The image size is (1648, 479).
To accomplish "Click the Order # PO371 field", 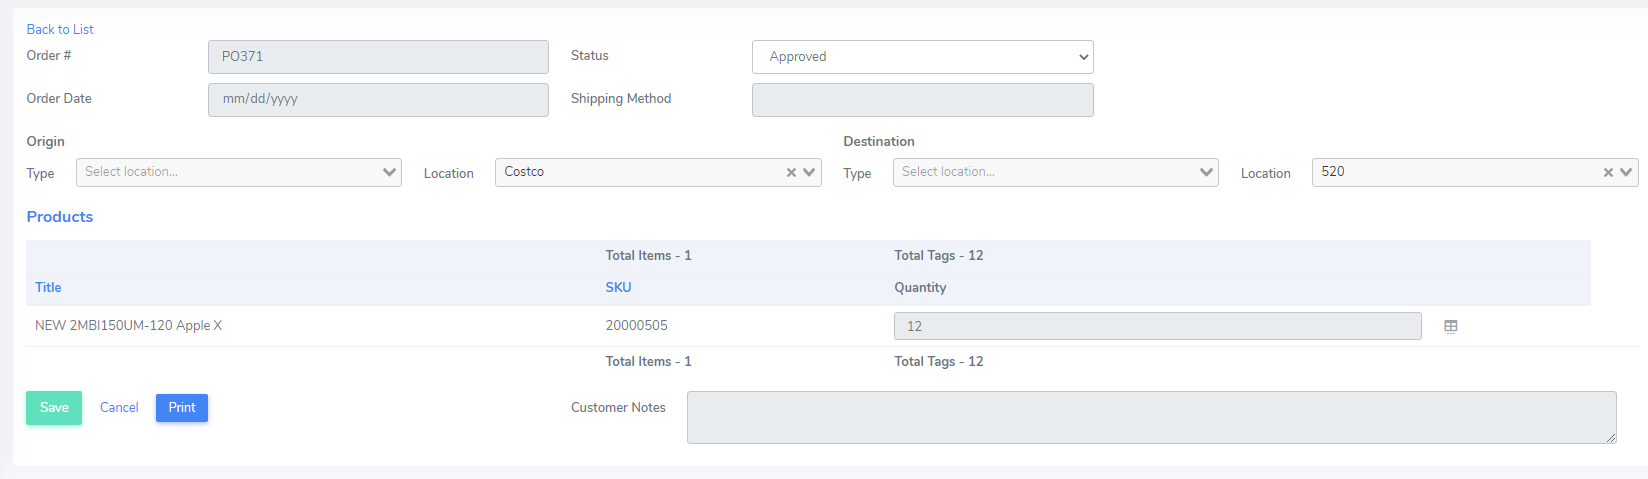I will pos(378,57).
